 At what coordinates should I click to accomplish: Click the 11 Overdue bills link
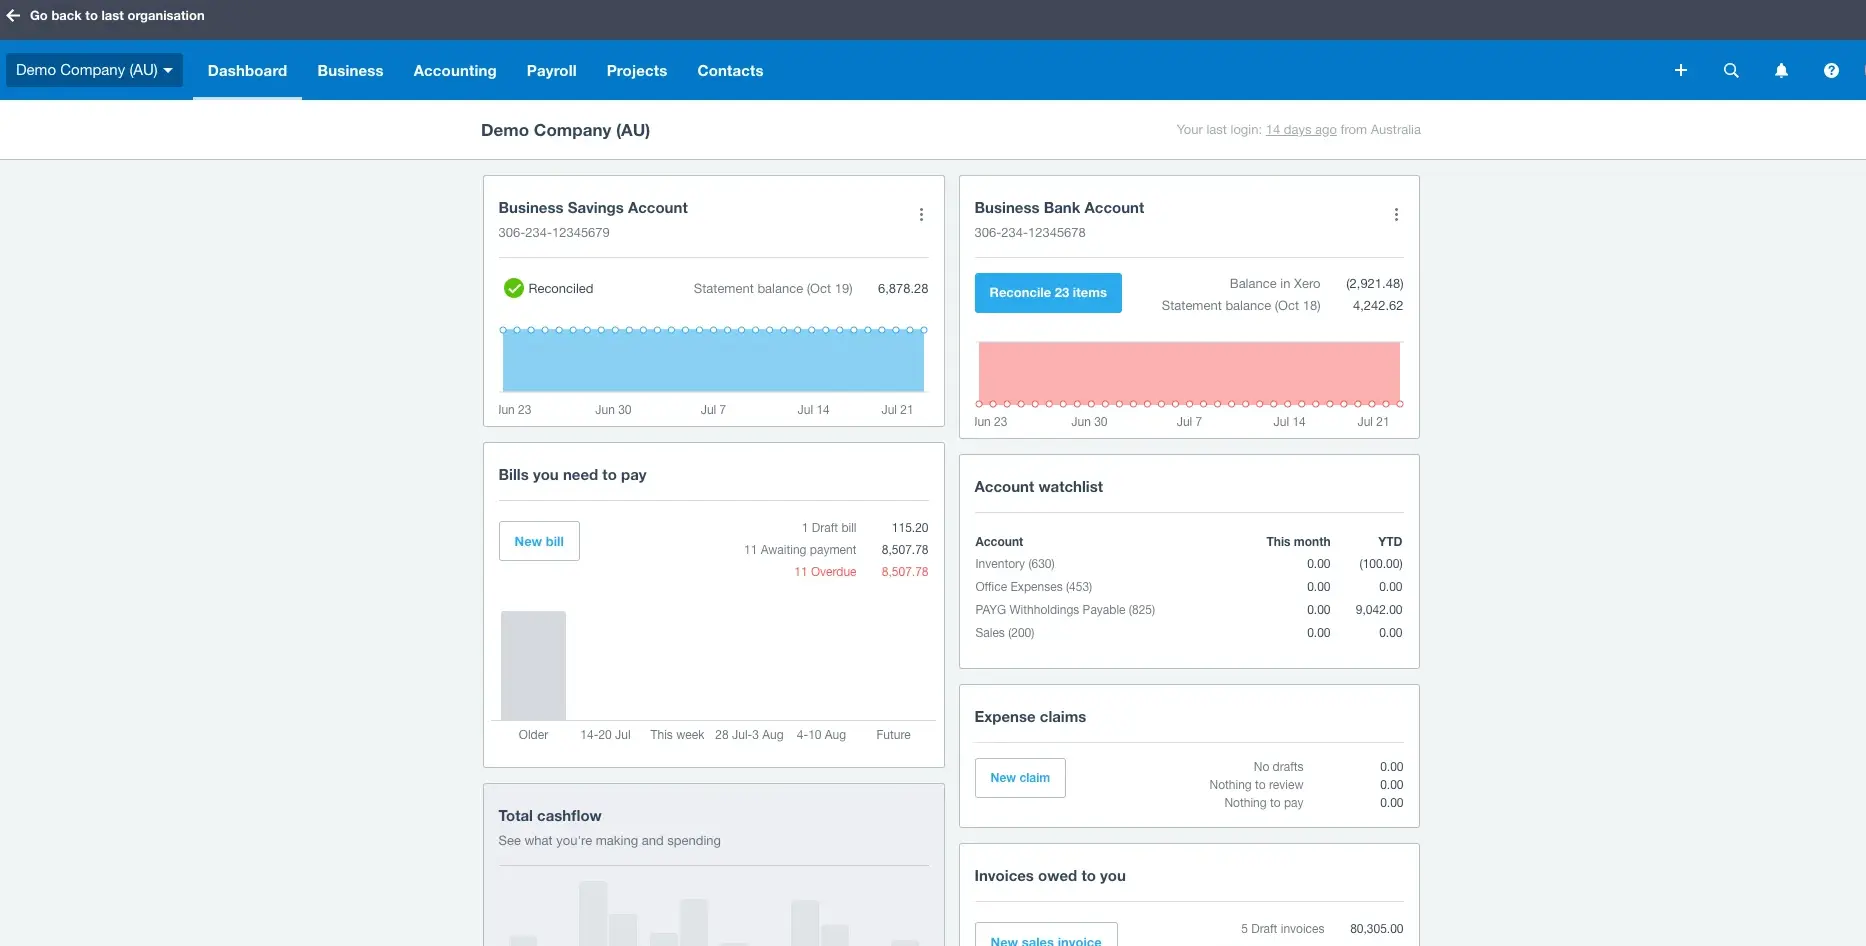[x=825, y=572]
